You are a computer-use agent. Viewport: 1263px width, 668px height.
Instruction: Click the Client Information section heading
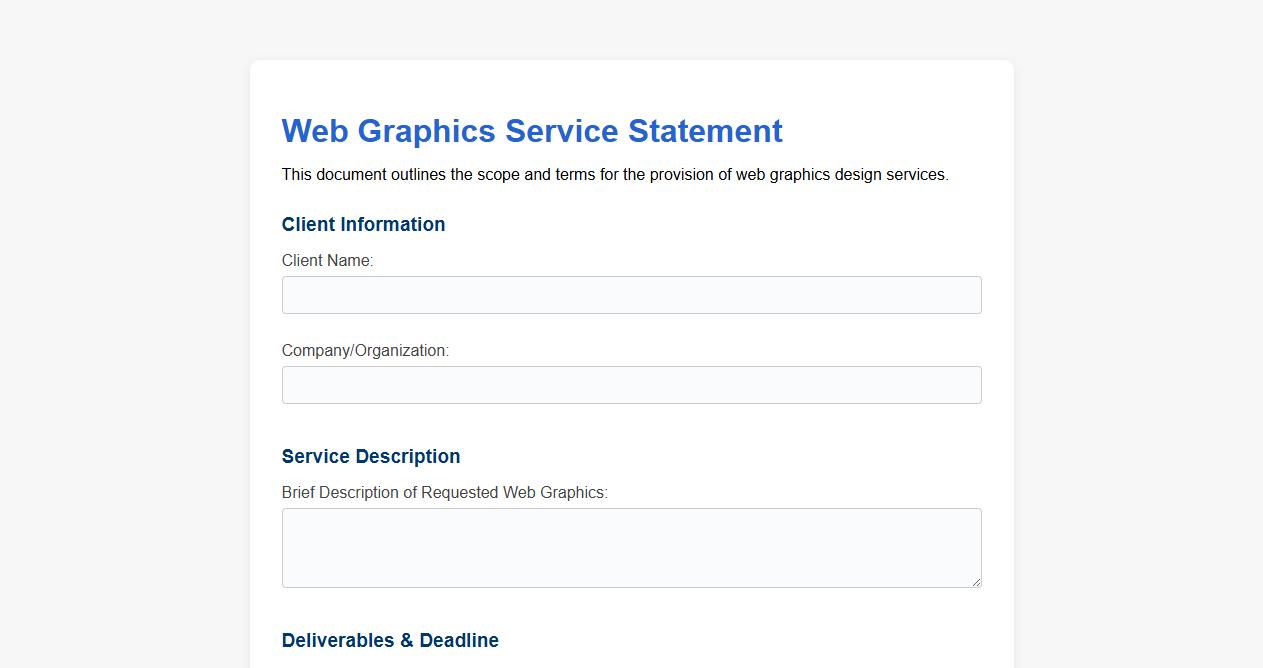363,224
